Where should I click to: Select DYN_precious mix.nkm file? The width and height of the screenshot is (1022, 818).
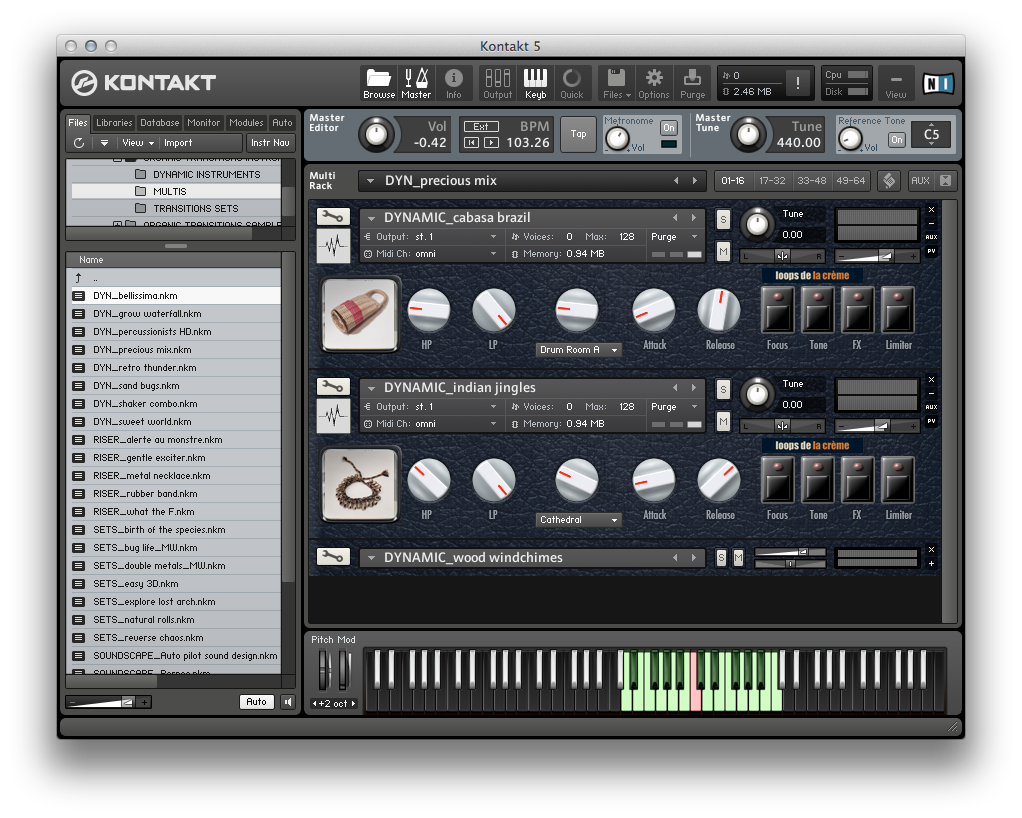click(176, 349)
